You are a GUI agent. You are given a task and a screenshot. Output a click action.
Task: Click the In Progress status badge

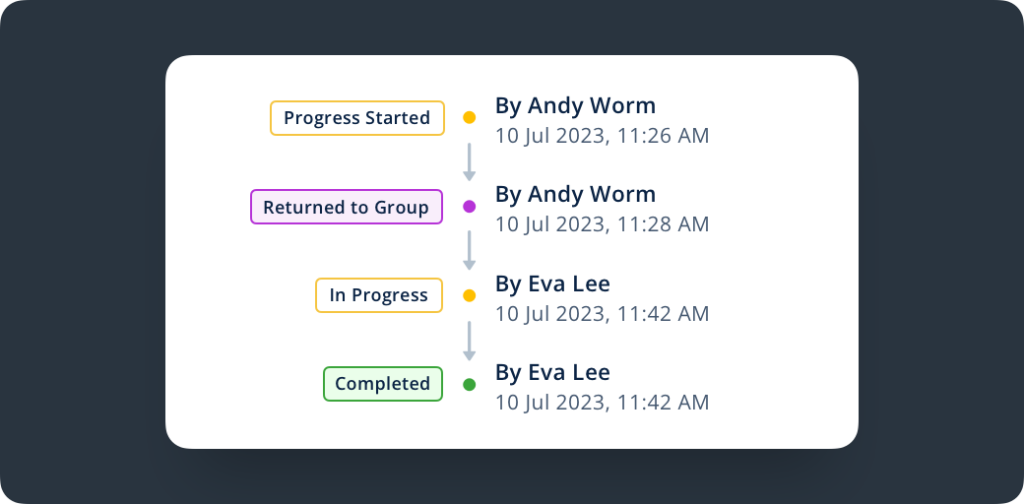379,295
